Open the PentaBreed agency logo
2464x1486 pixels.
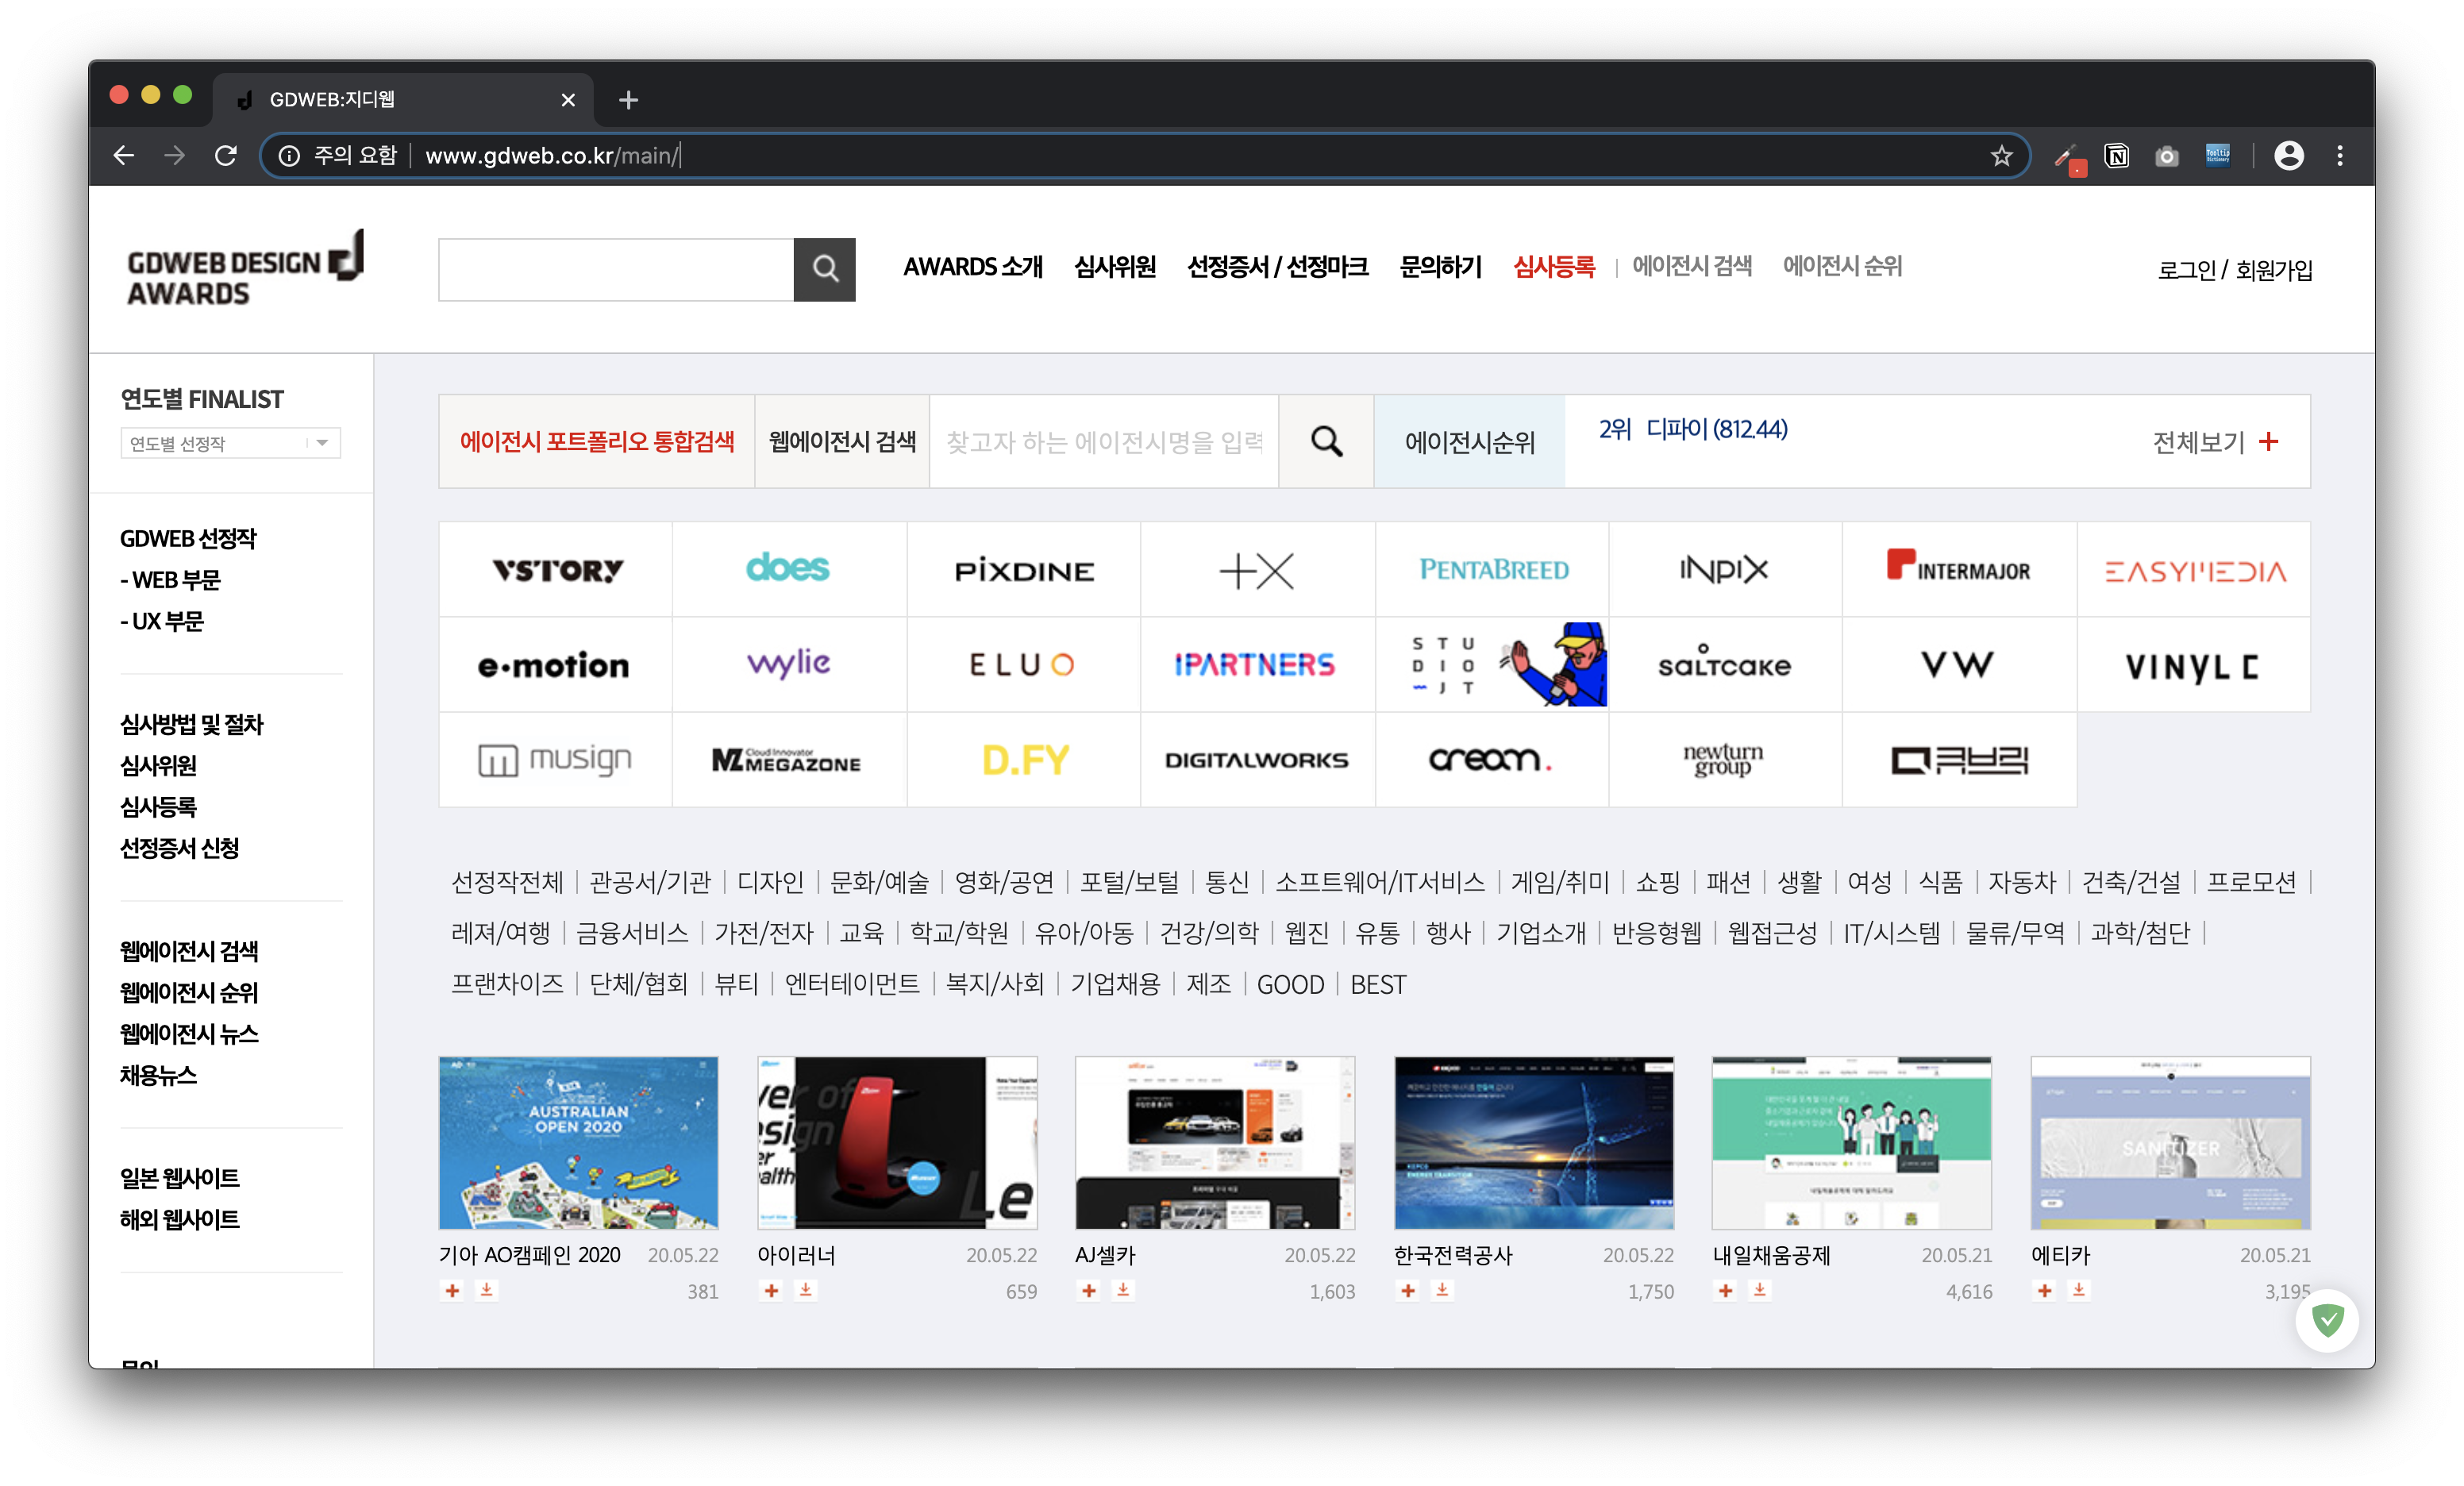coord(1493,569)
